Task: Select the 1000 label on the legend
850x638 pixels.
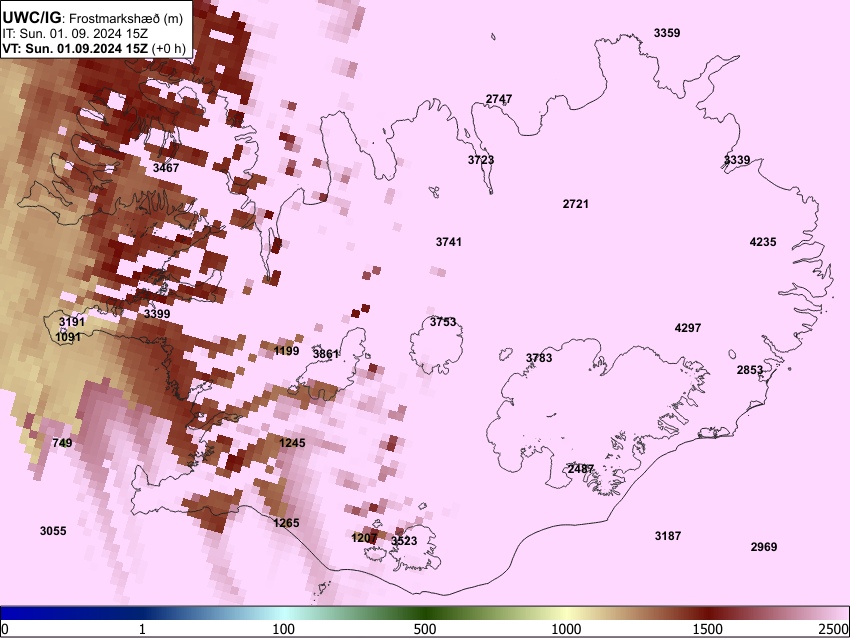Action: pos(566,629)
